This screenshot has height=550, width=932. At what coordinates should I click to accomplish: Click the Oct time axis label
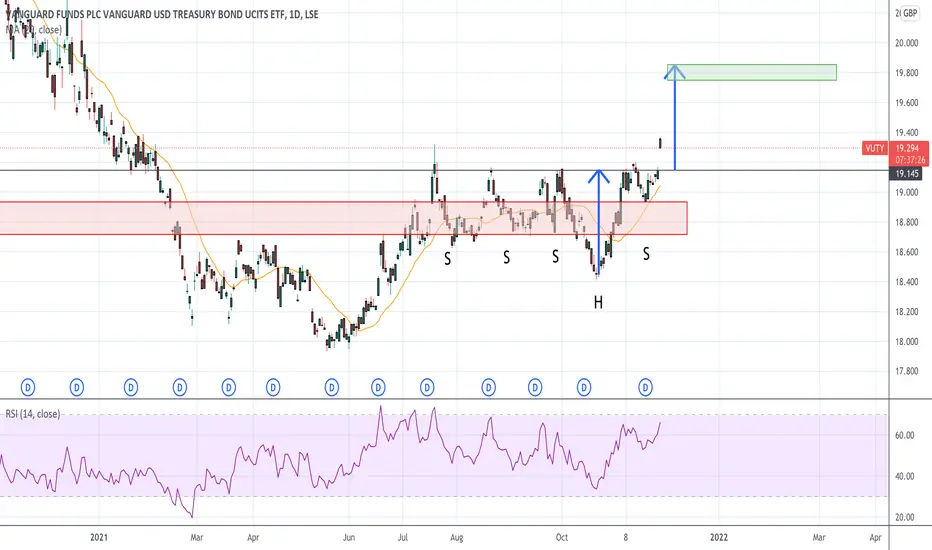click(562, 538)
